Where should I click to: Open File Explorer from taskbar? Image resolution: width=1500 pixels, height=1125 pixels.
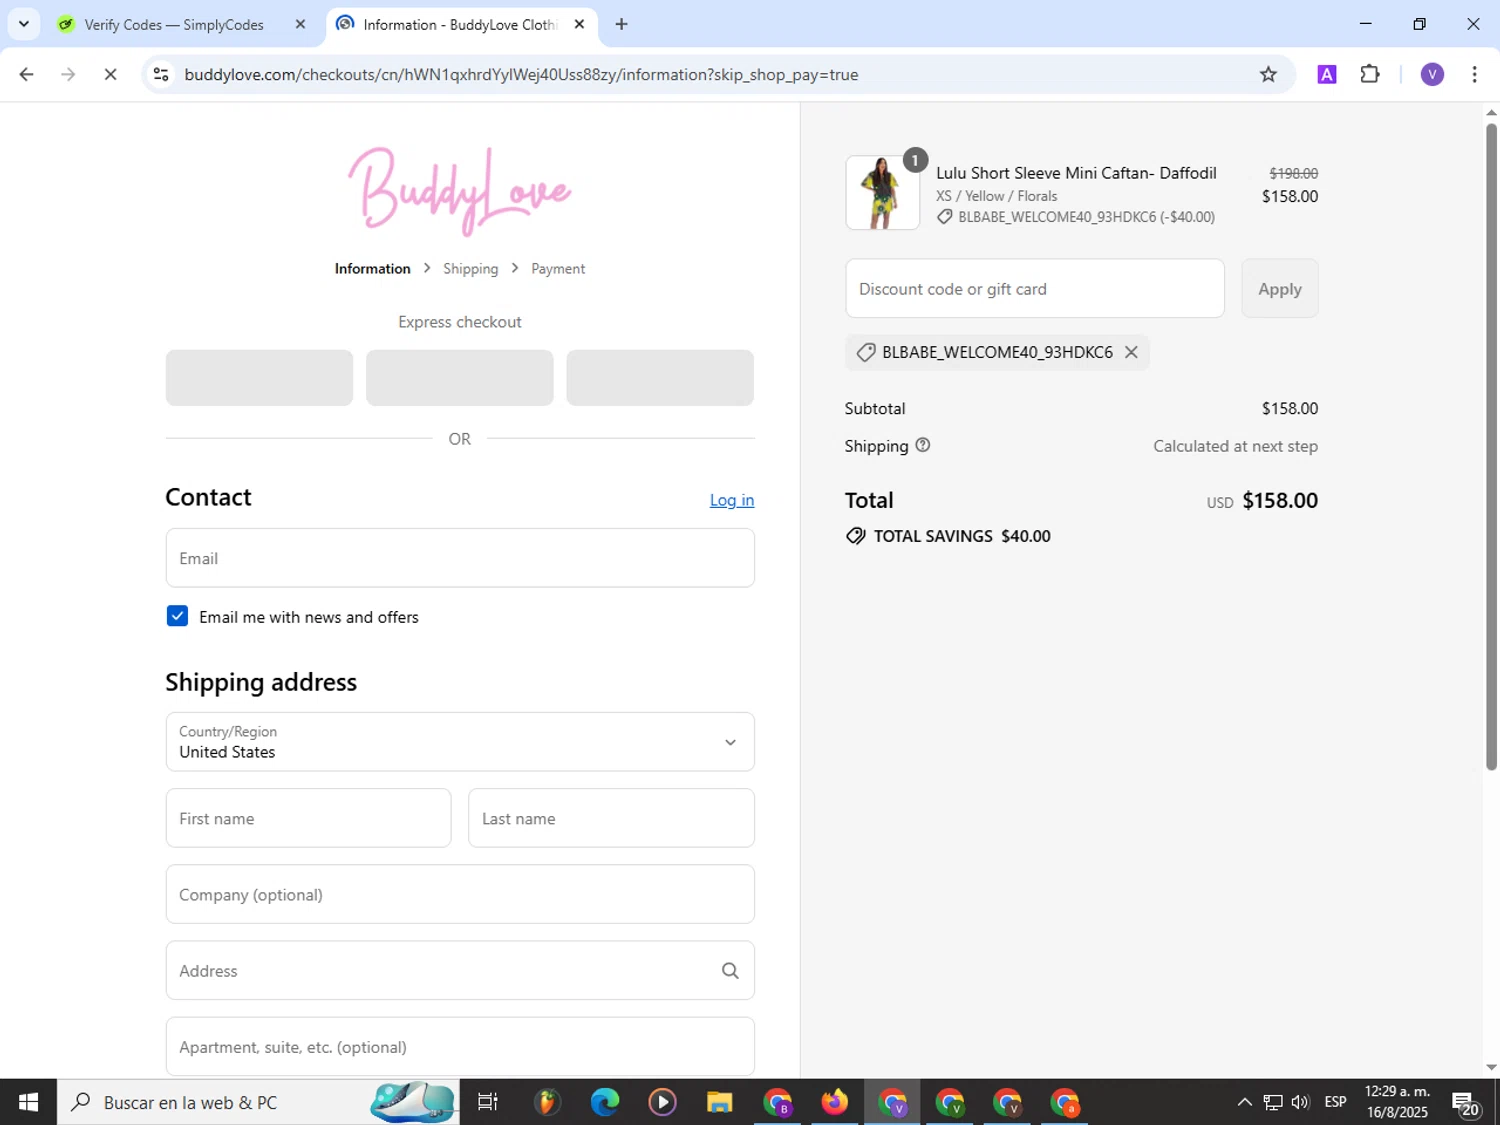tap(719, 1102)
